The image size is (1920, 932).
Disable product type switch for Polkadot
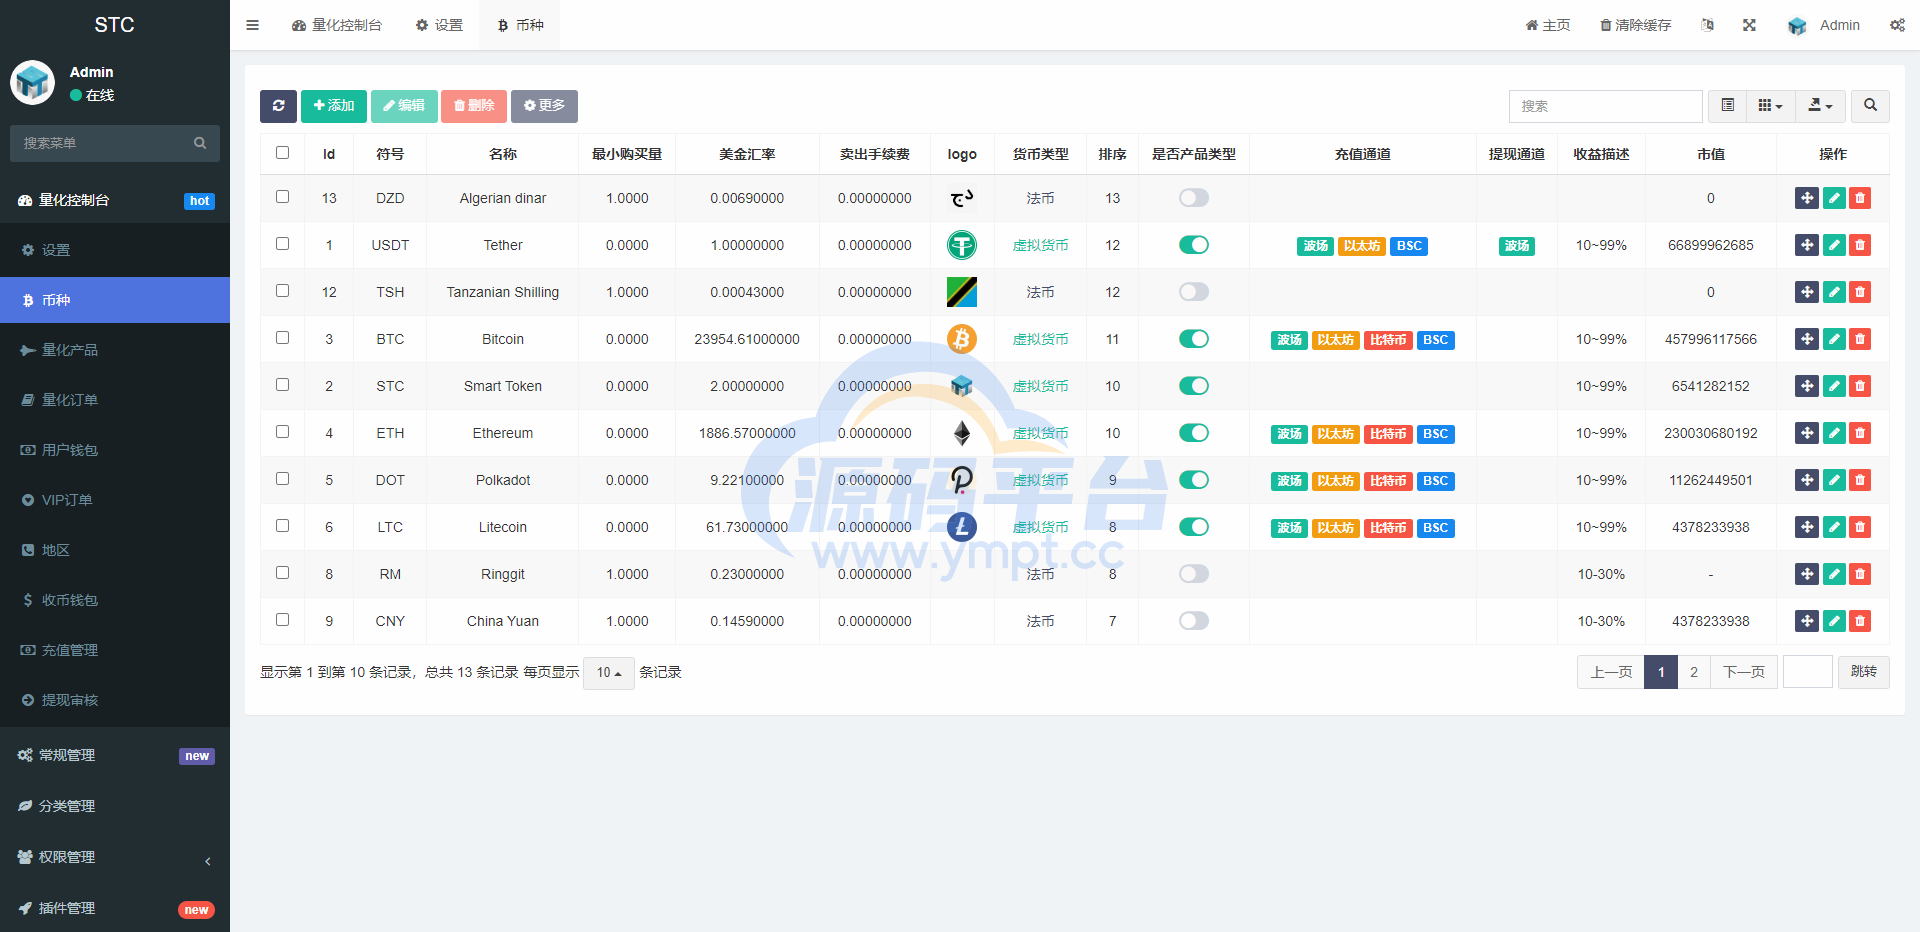pos(1193,480)
